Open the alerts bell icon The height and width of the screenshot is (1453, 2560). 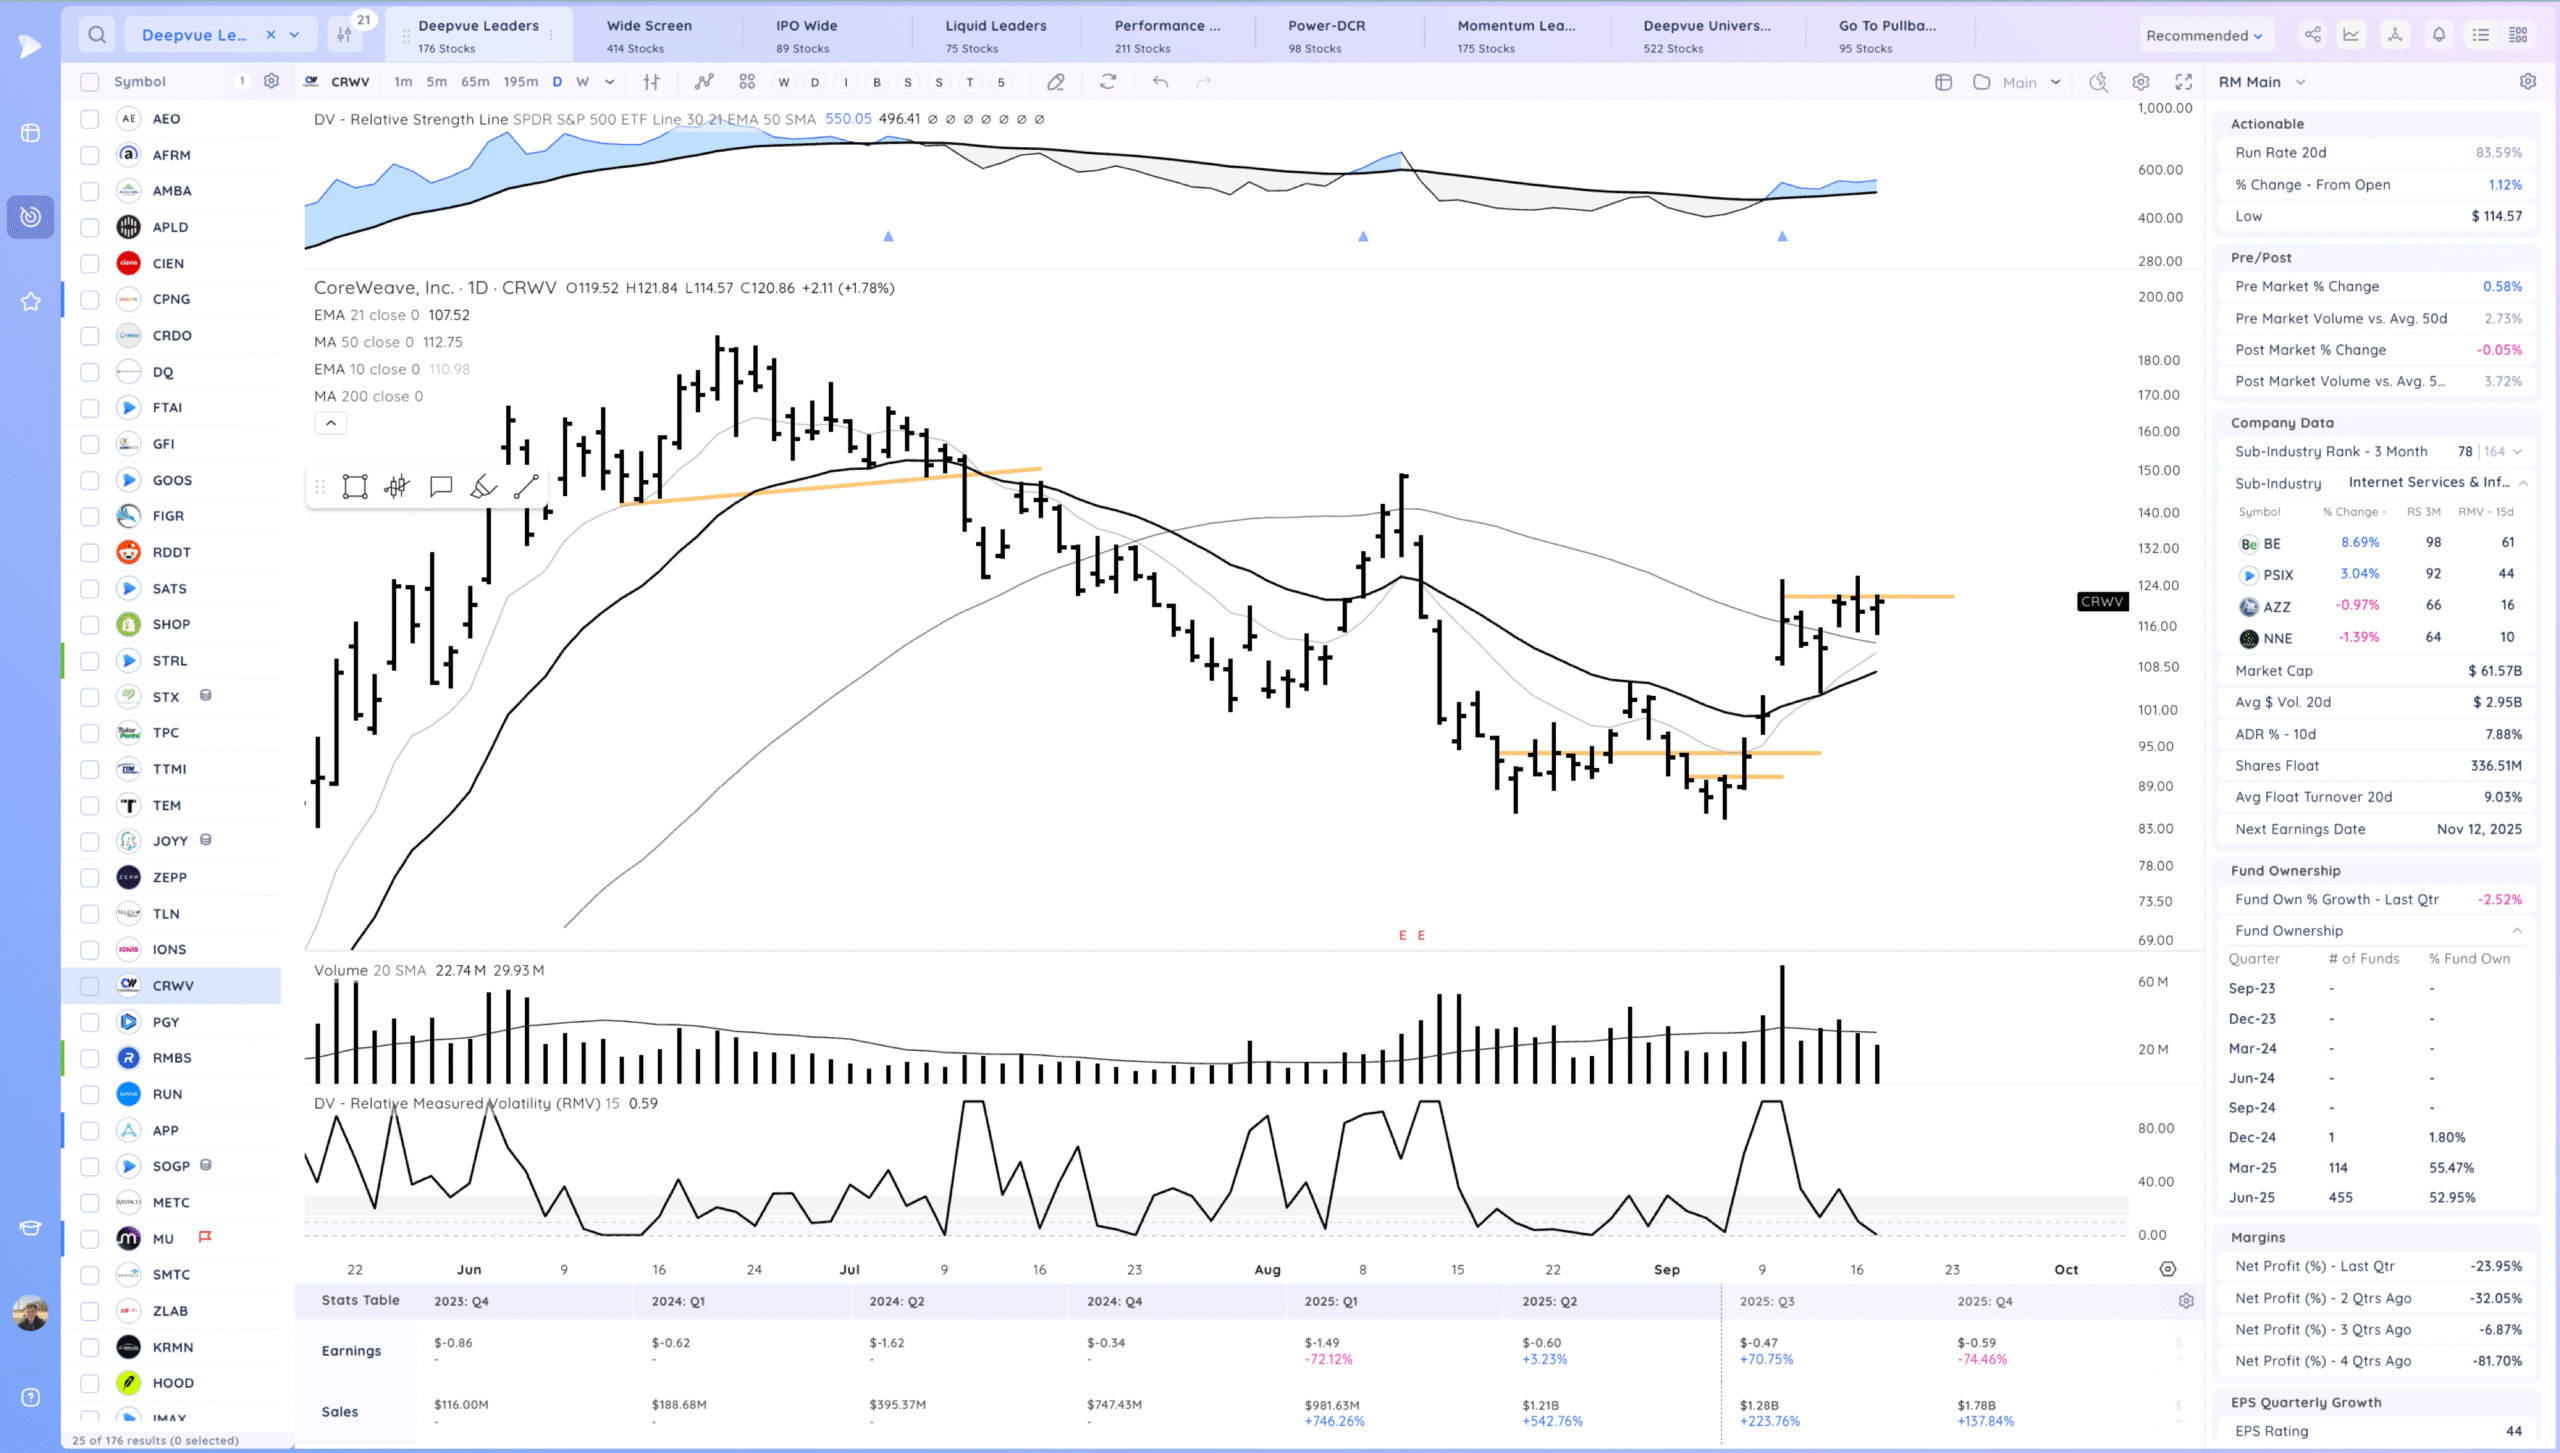[x=2439, y=35]
